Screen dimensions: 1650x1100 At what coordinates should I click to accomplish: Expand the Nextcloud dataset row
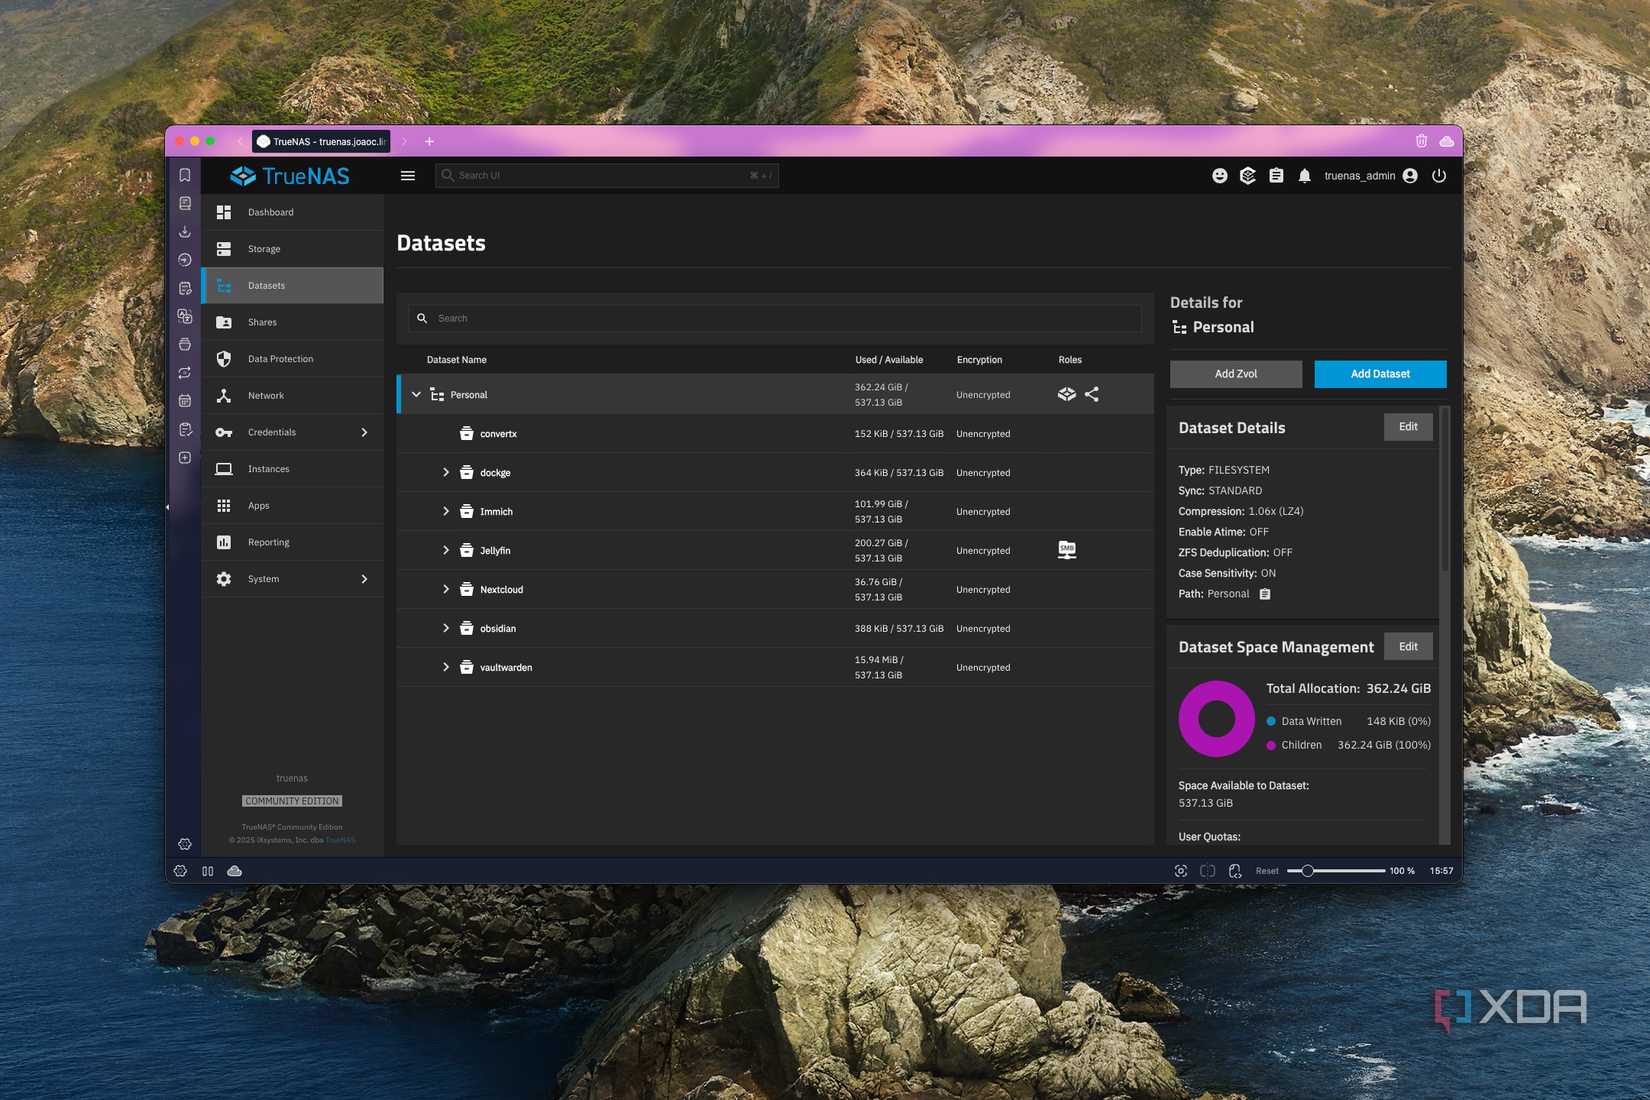(x=446, y=589)
